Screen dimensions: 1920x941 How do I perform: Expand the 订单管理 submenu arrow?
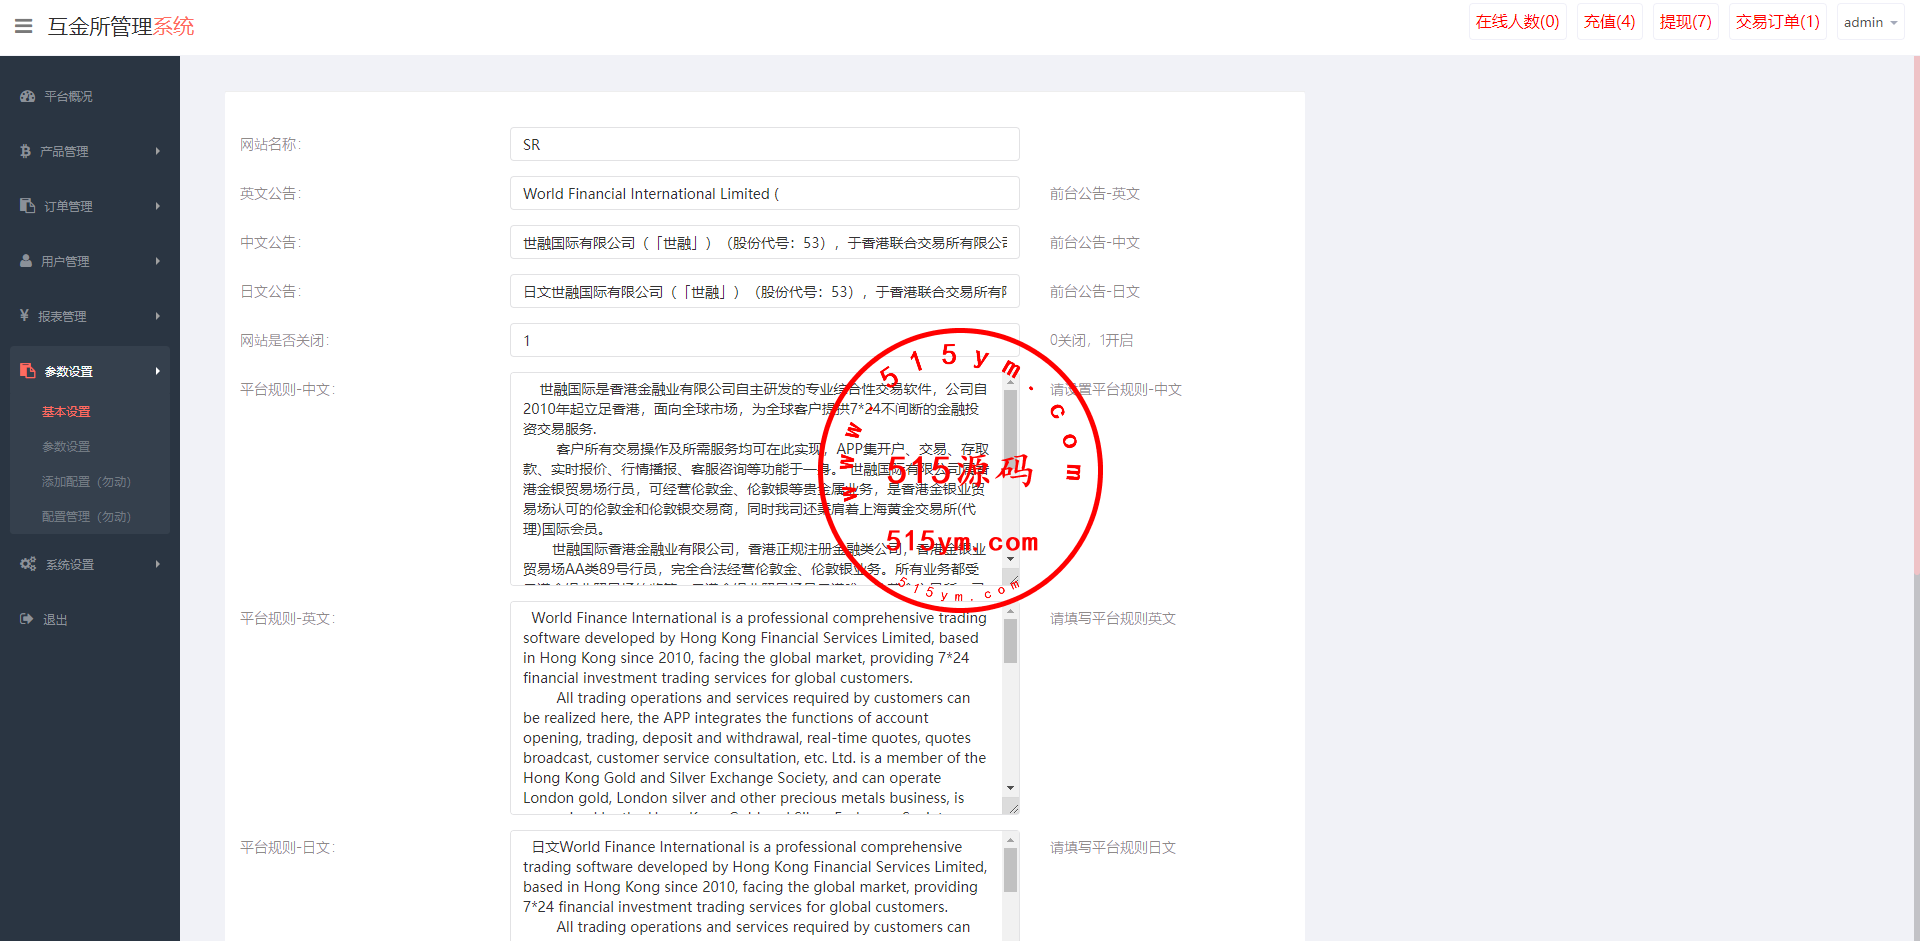(x=157, y=206)
